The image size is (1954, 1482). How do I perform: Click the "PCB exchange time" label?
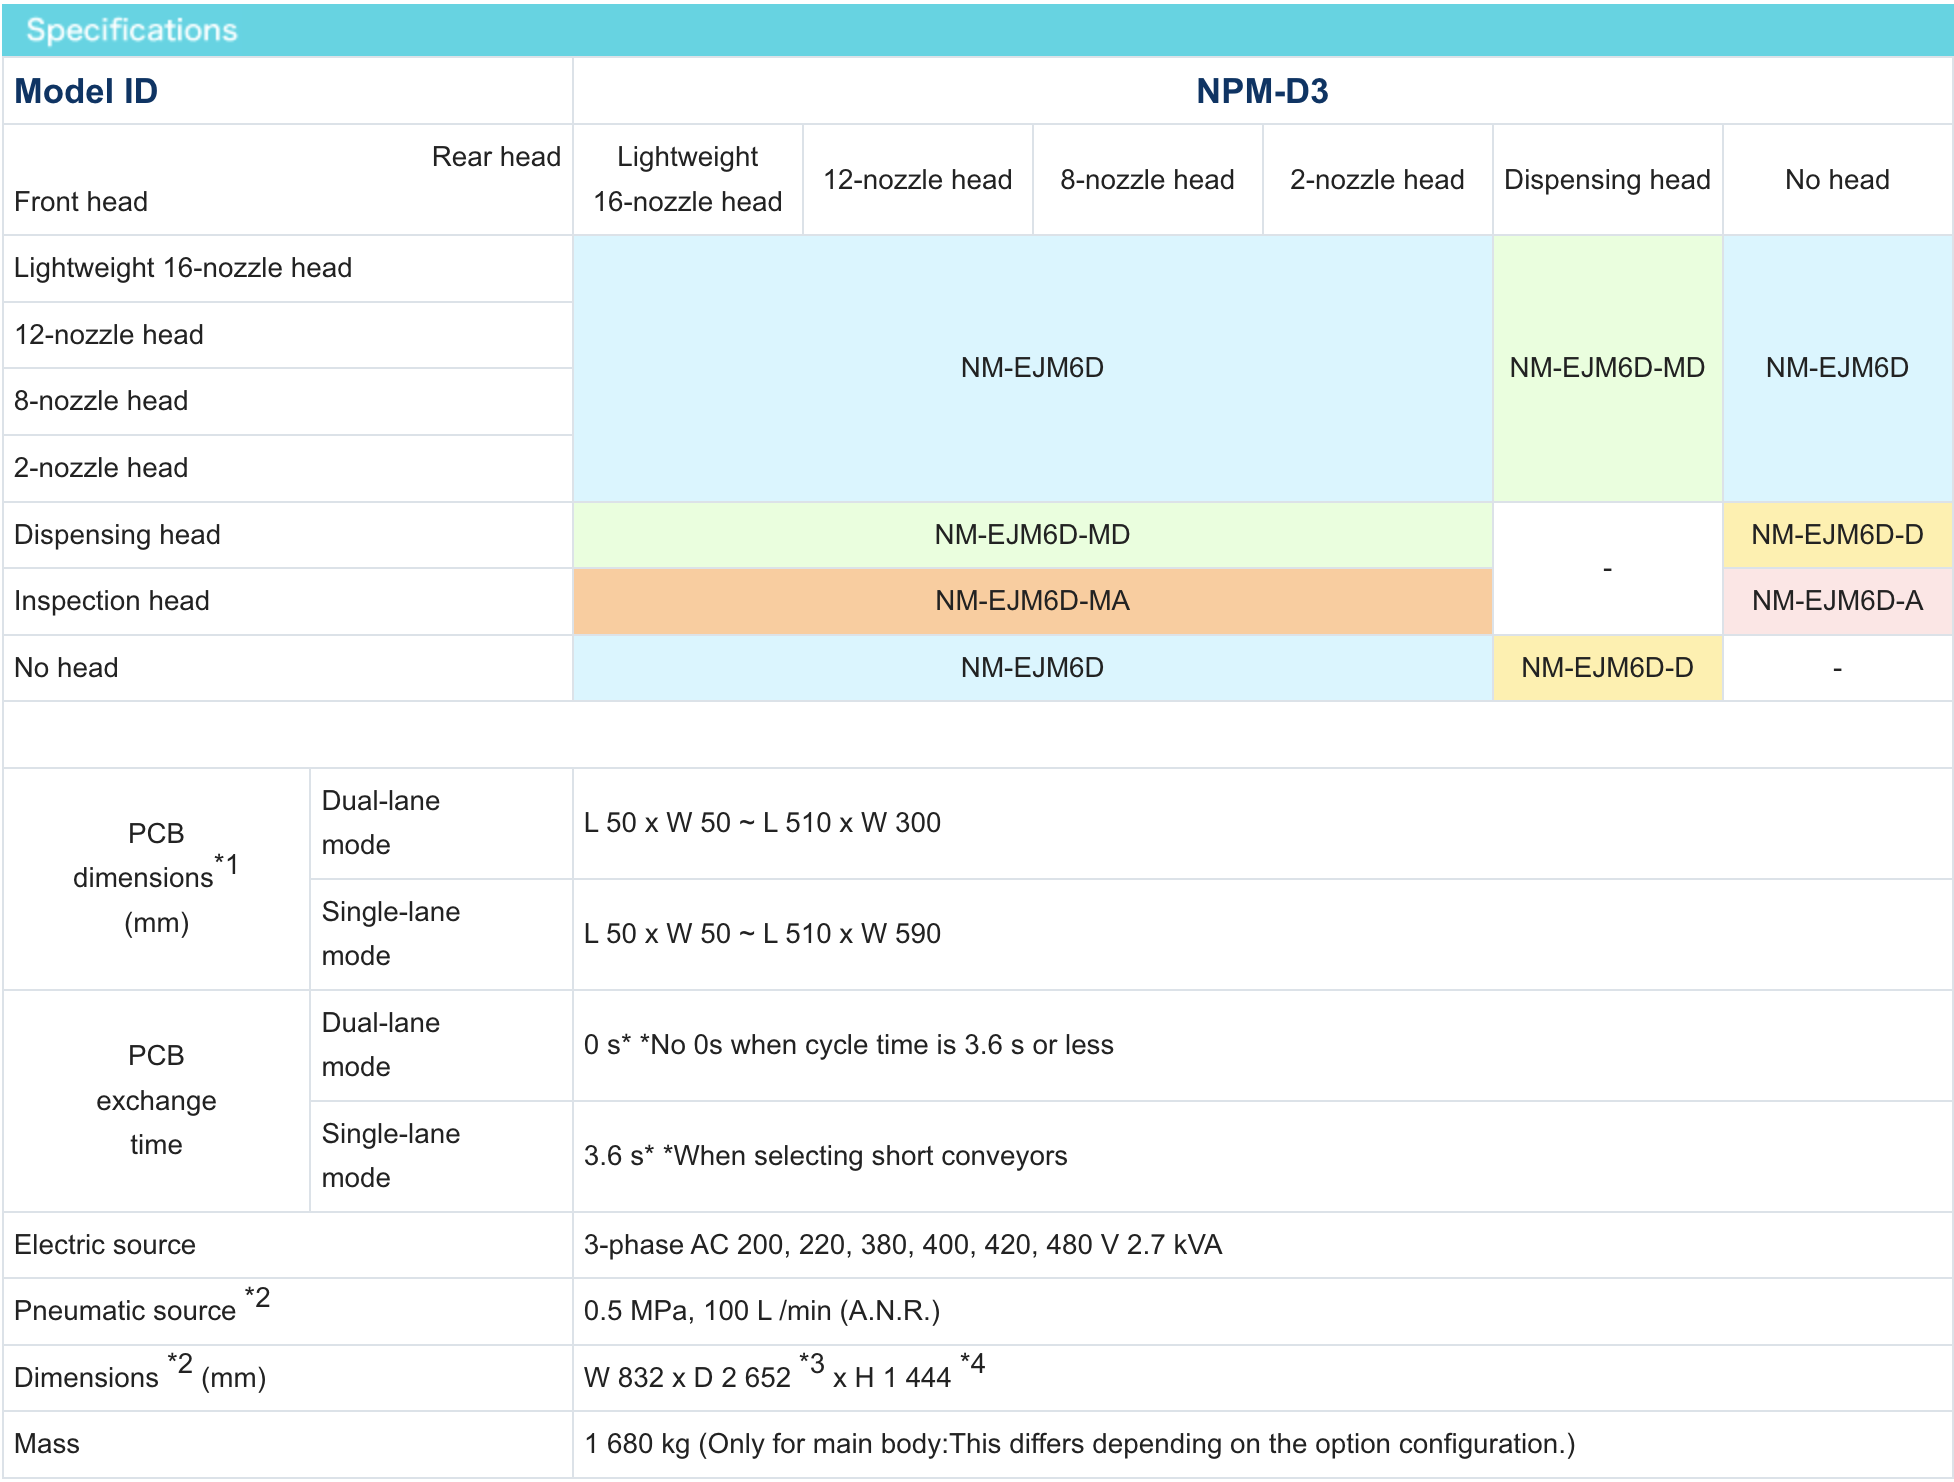[156, 1100]
